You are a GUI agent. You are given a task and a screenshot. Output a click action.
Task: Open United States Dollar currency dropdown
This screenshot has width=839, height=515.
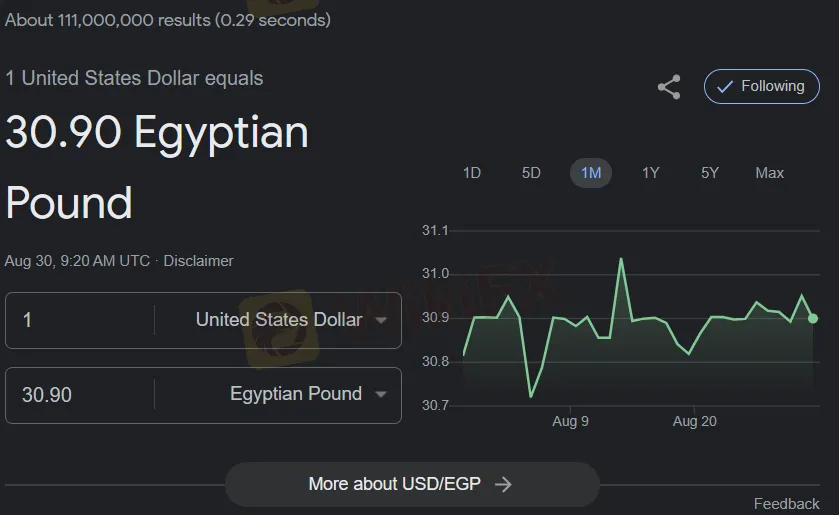[x=291, y=320]
